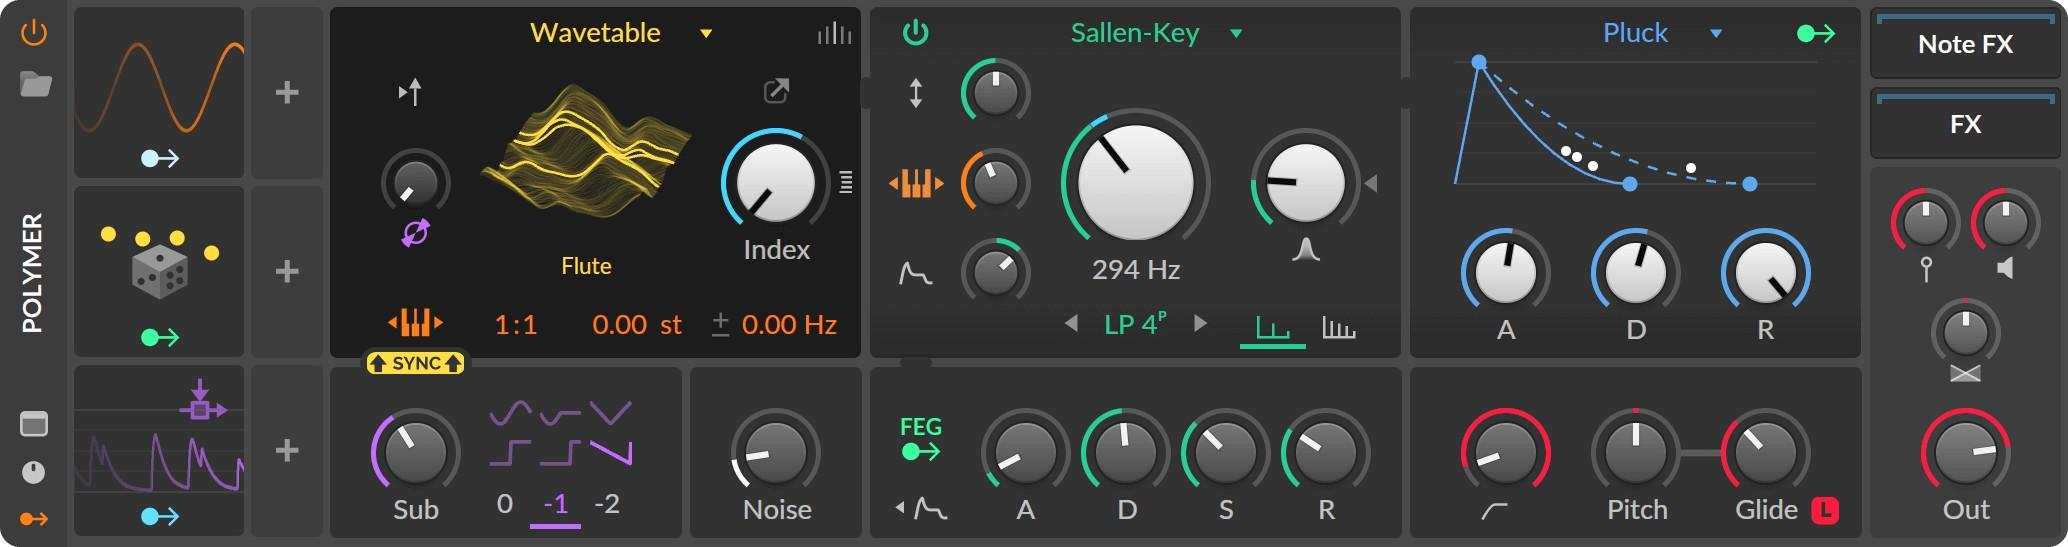Viewport: 2068px width, 547px height.
Task: Toggle the Sallen-Key filter power button
Action: coord(915,33)
